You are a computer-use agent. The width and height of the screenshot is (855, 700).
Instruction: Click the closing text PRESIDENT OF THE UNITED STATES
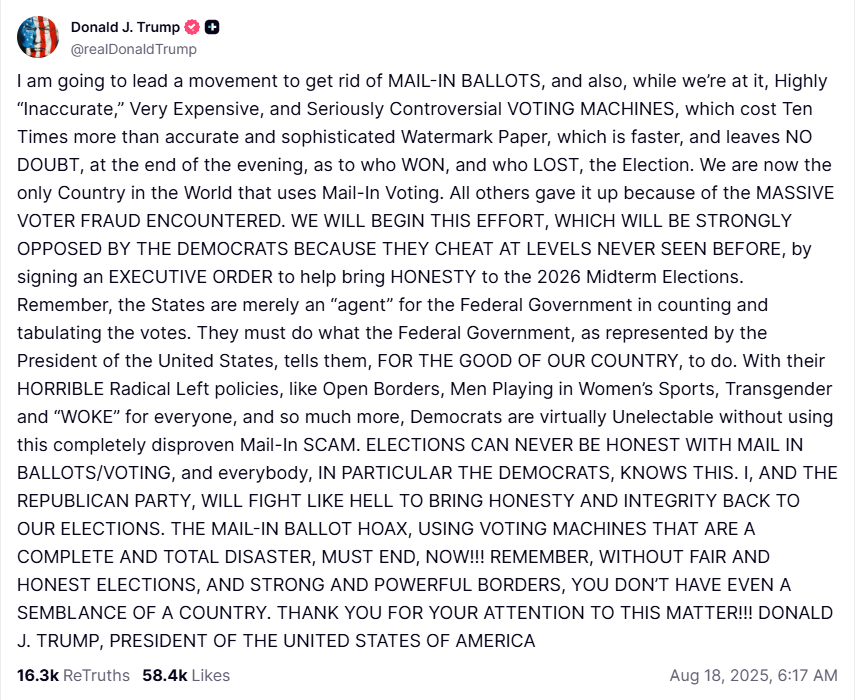(x=266, y=641)
